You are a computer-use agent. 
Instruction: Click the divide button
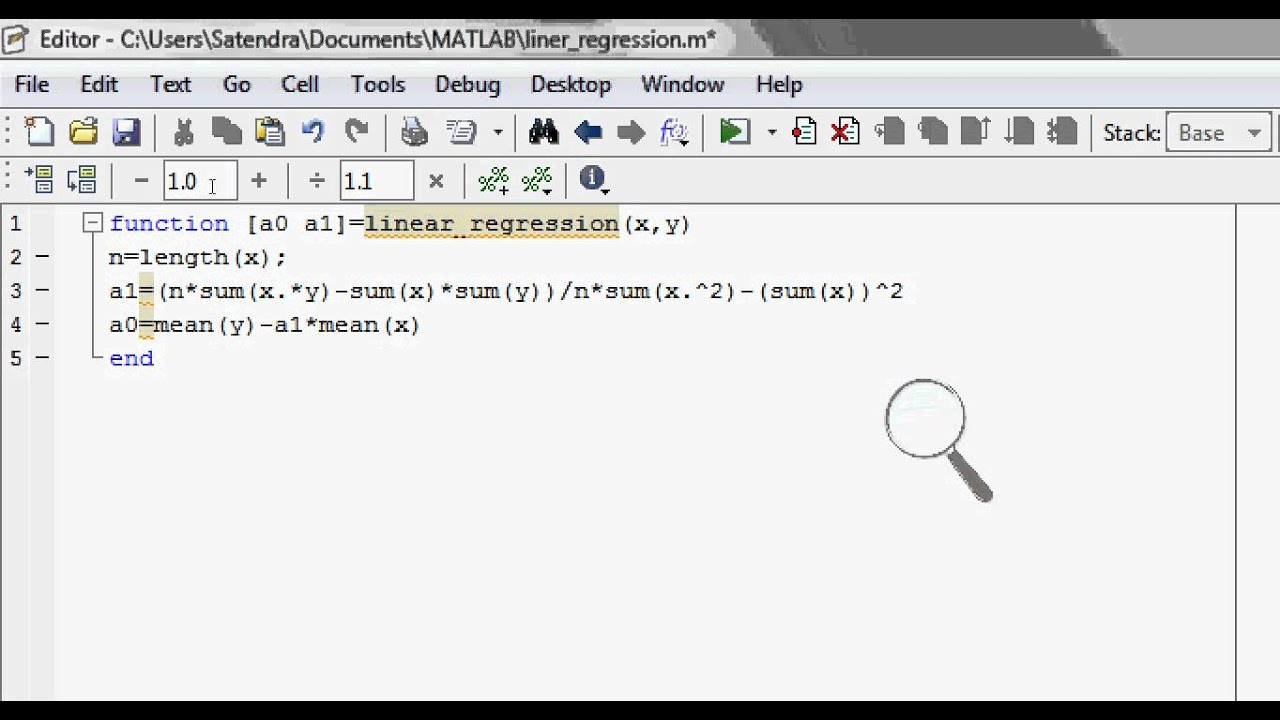[317, 181]
